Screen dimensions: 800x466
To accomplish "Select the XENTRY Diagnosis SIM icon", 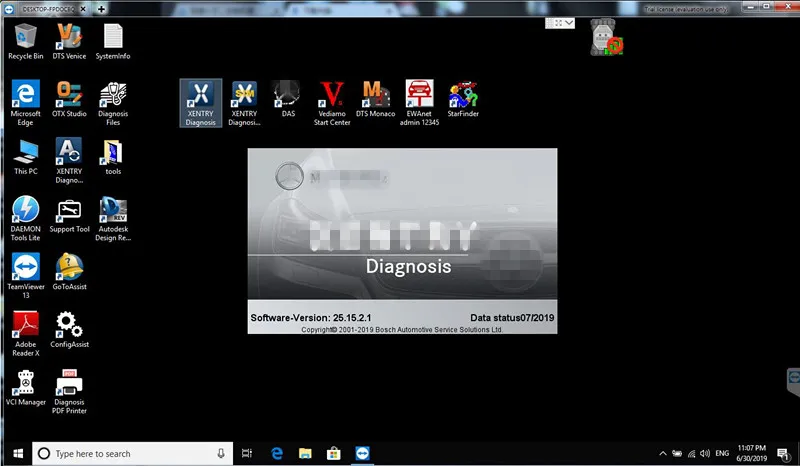I will click(x=244, y=103).
